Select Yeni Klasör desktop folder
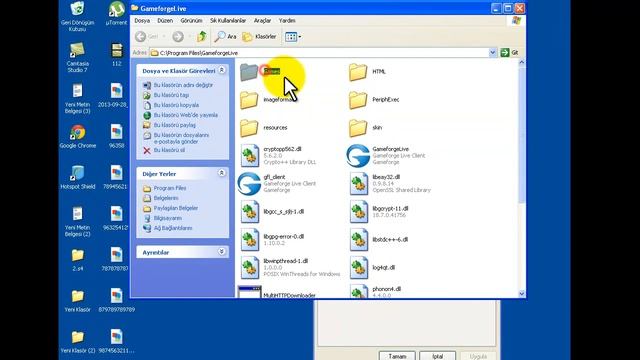Screen dimensions: 640x360 pos(78,301)
